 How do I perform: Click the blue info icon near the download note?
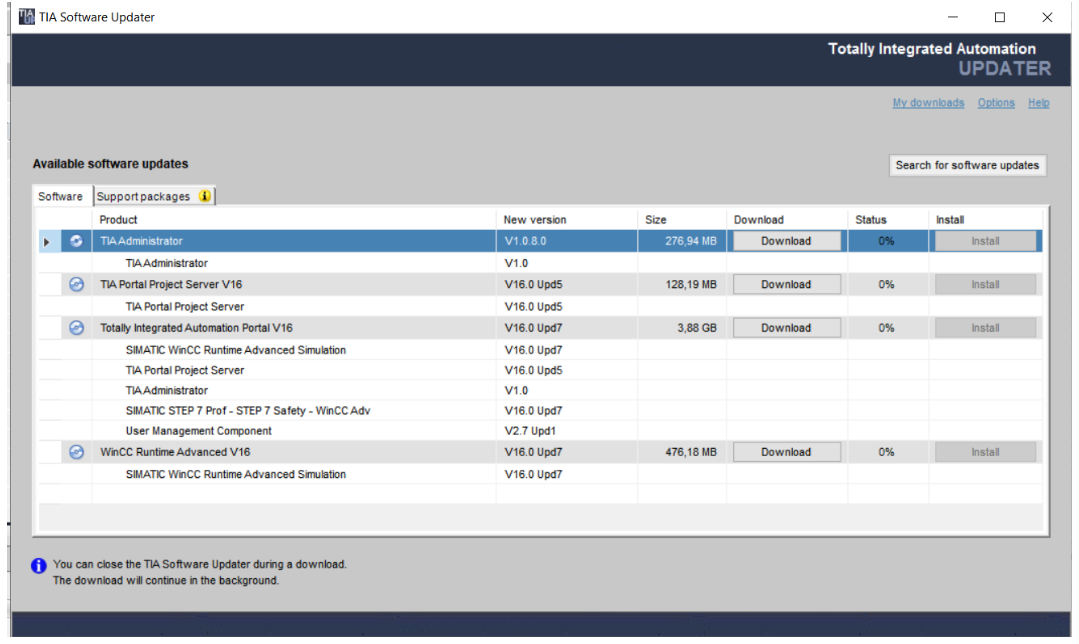[x=39, y=566]
